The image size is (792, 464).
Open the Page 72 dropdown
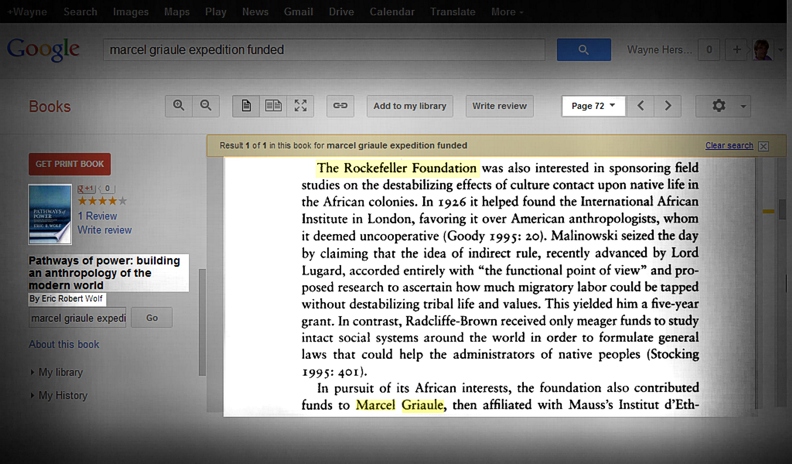click(x=593, y=106)
